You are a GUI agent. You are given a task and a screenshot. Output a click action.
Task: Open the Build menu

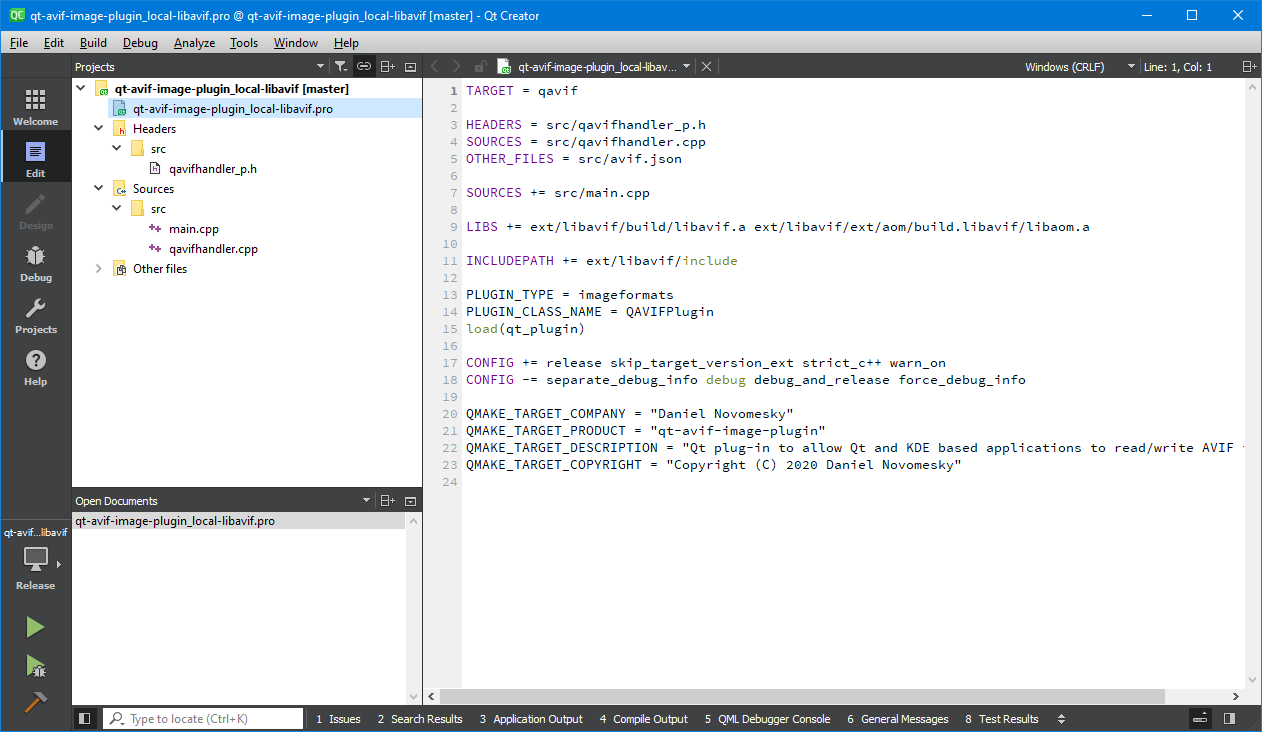click(x=93, y=43)
